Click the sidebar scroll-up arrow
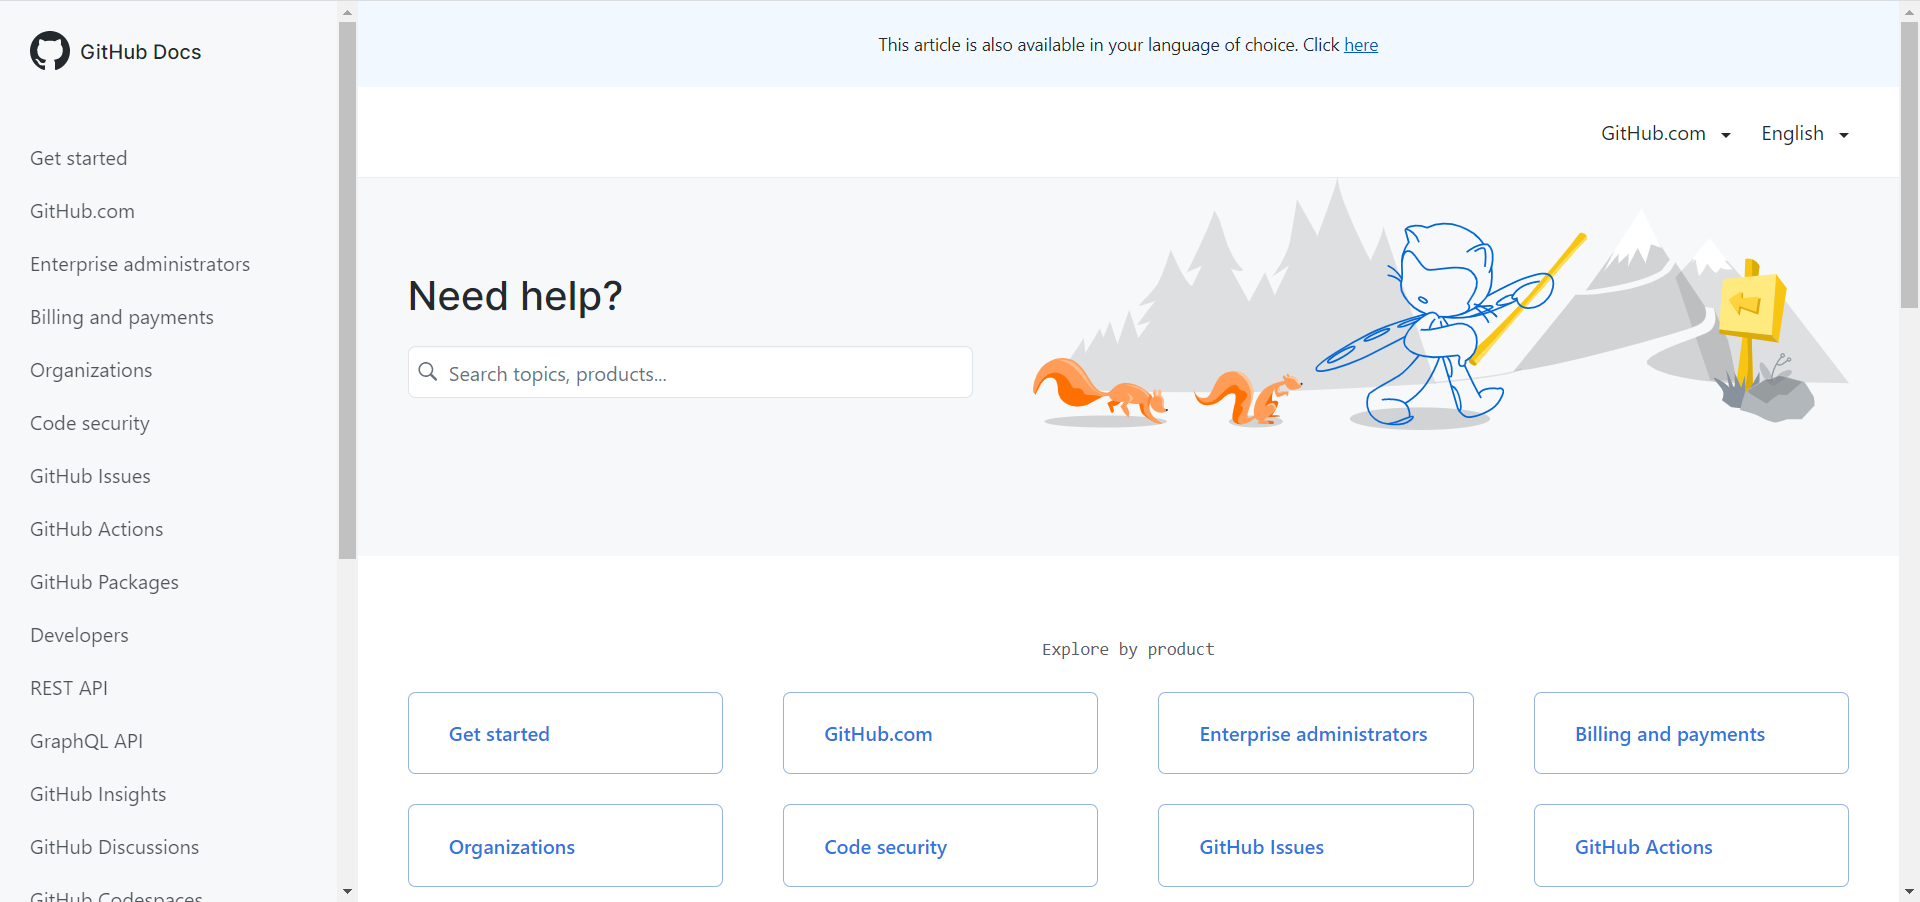Viewport: 1920px width, 902px height. click(347, 12)
